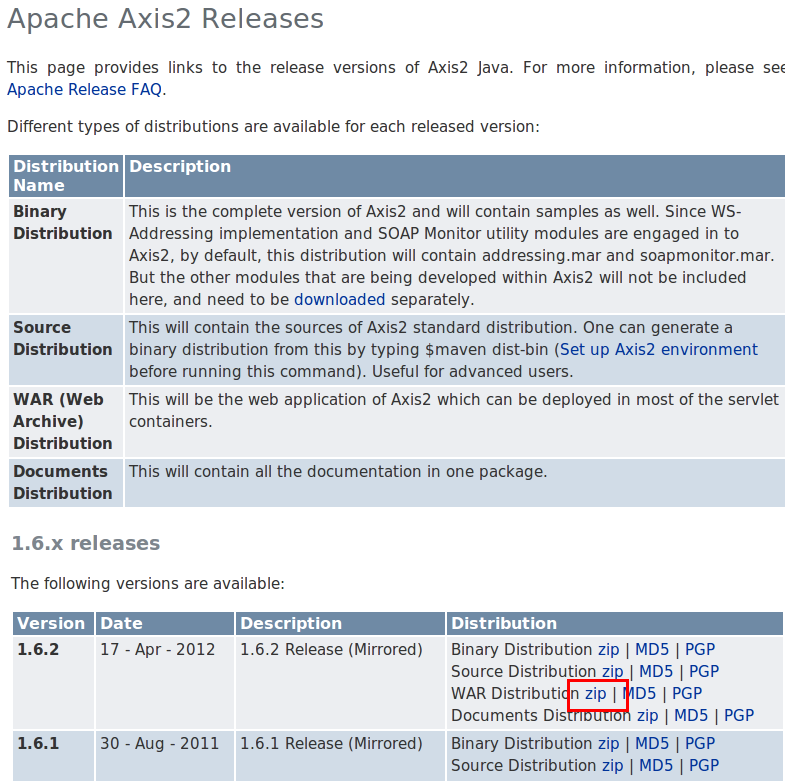
Task: Download 1.6.2 Binary Distribution zip
Action: (x=608, y=649)
